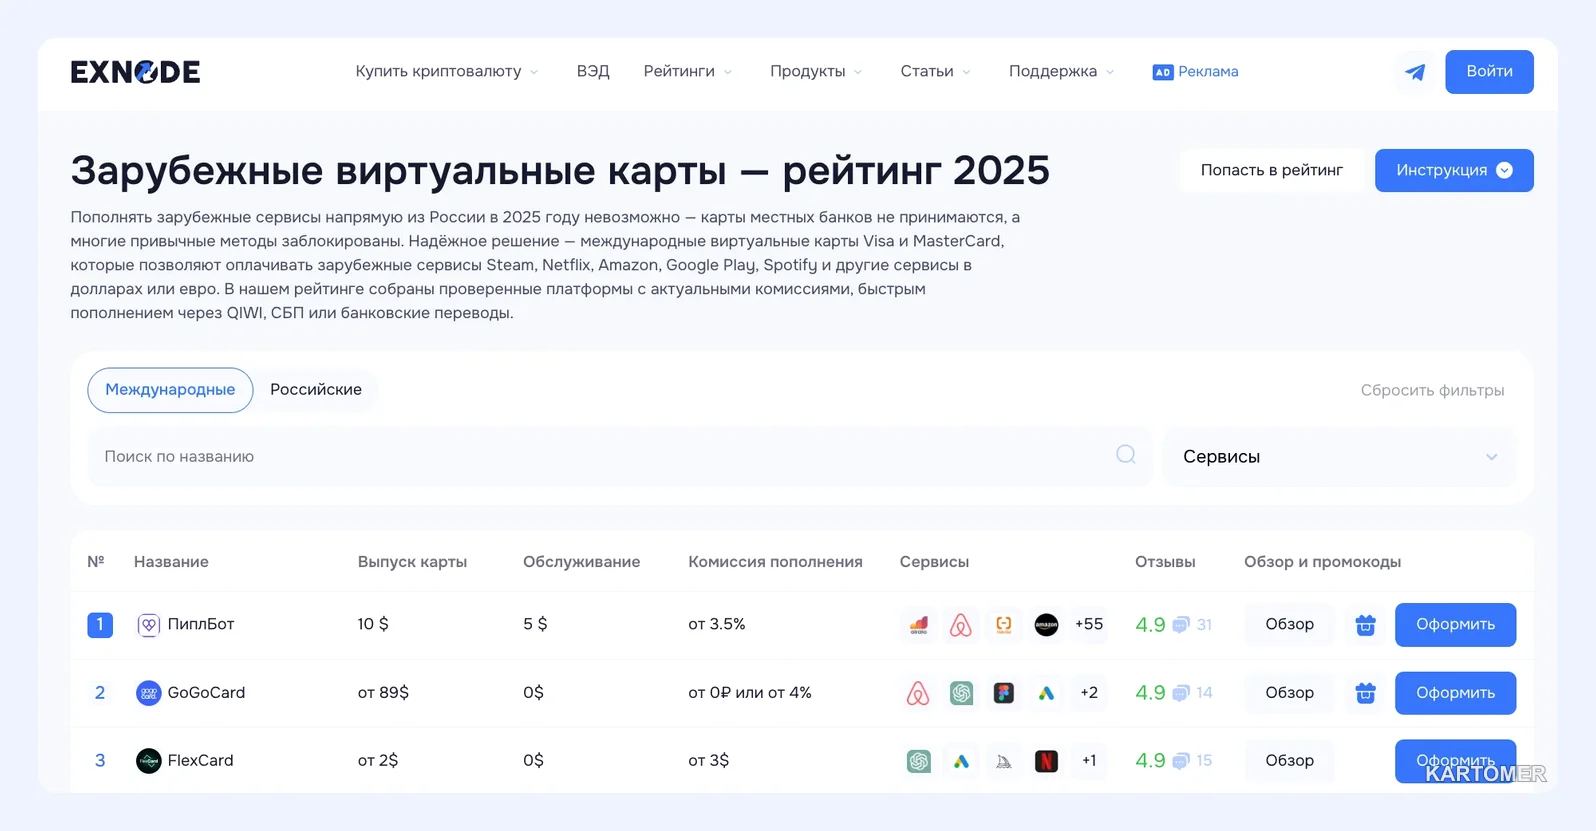Screen dimensions: 1596x831
Task: Open the ВЭД menu item
Action: coord(593,71)
